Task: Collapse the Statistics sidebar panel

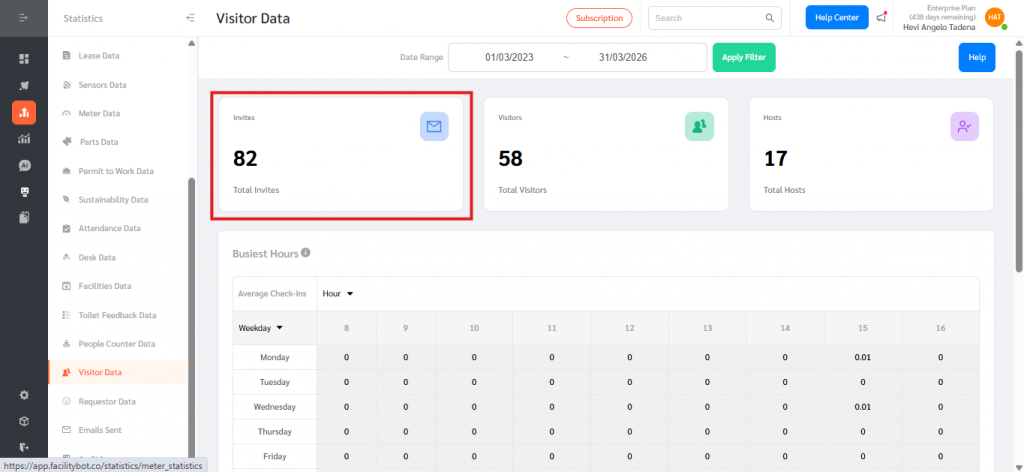Action: 191,18
